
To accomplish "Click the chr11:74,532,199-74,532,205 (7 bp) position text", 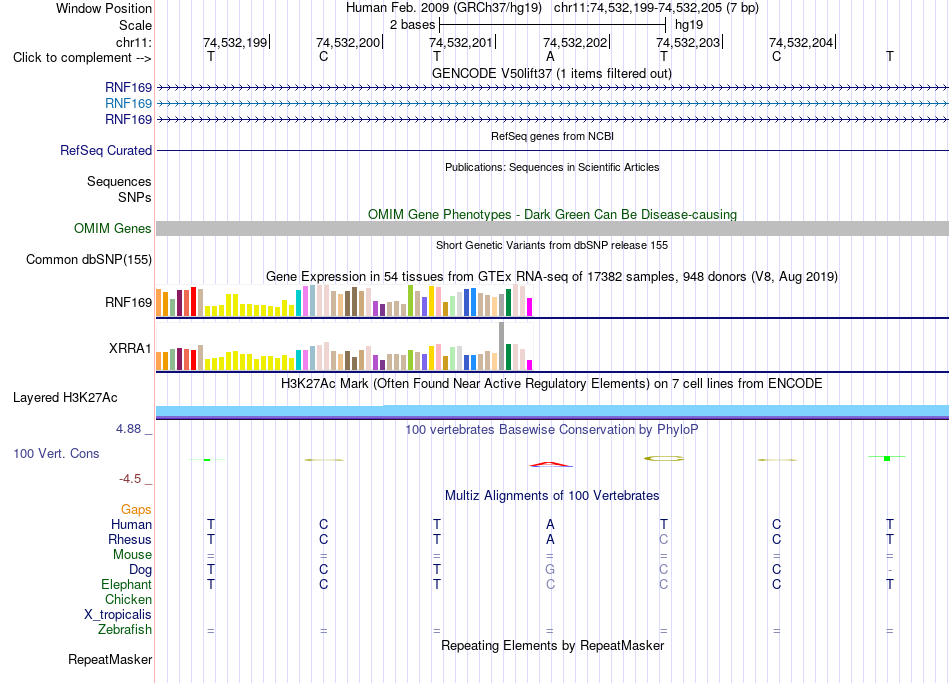I will [656, 8].
